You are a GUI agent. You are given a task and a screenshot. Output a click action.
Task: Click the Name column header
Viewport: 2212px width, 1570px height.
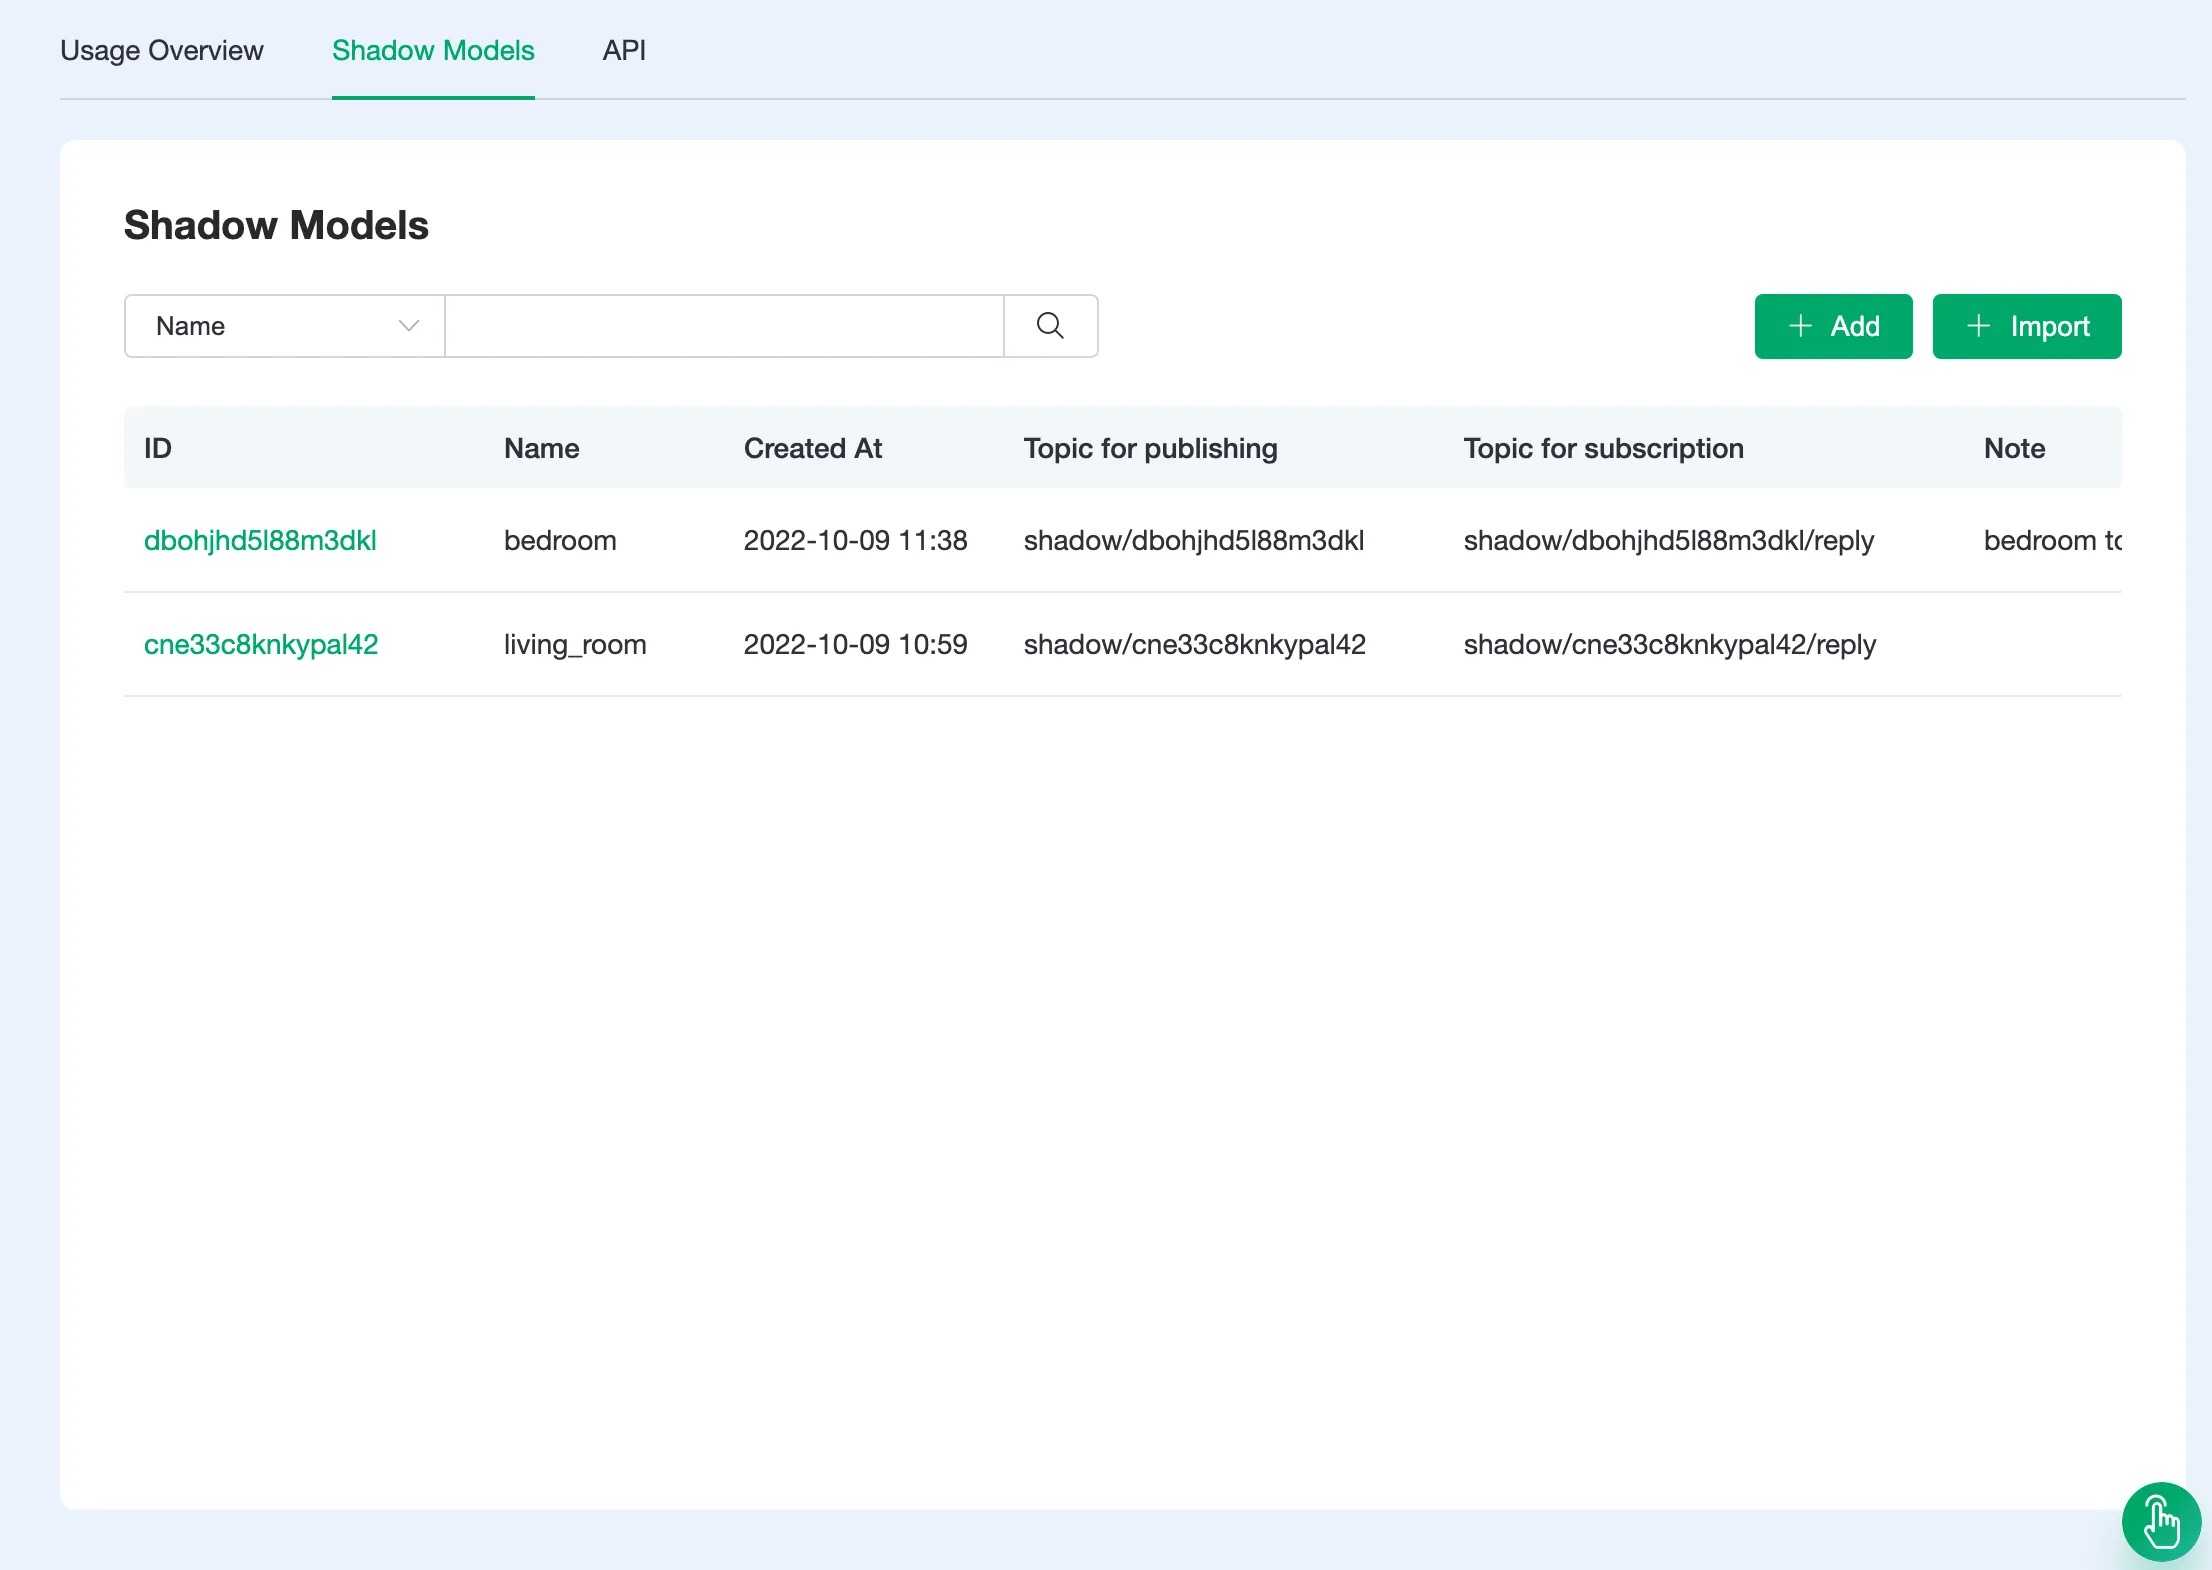(542, 447)
